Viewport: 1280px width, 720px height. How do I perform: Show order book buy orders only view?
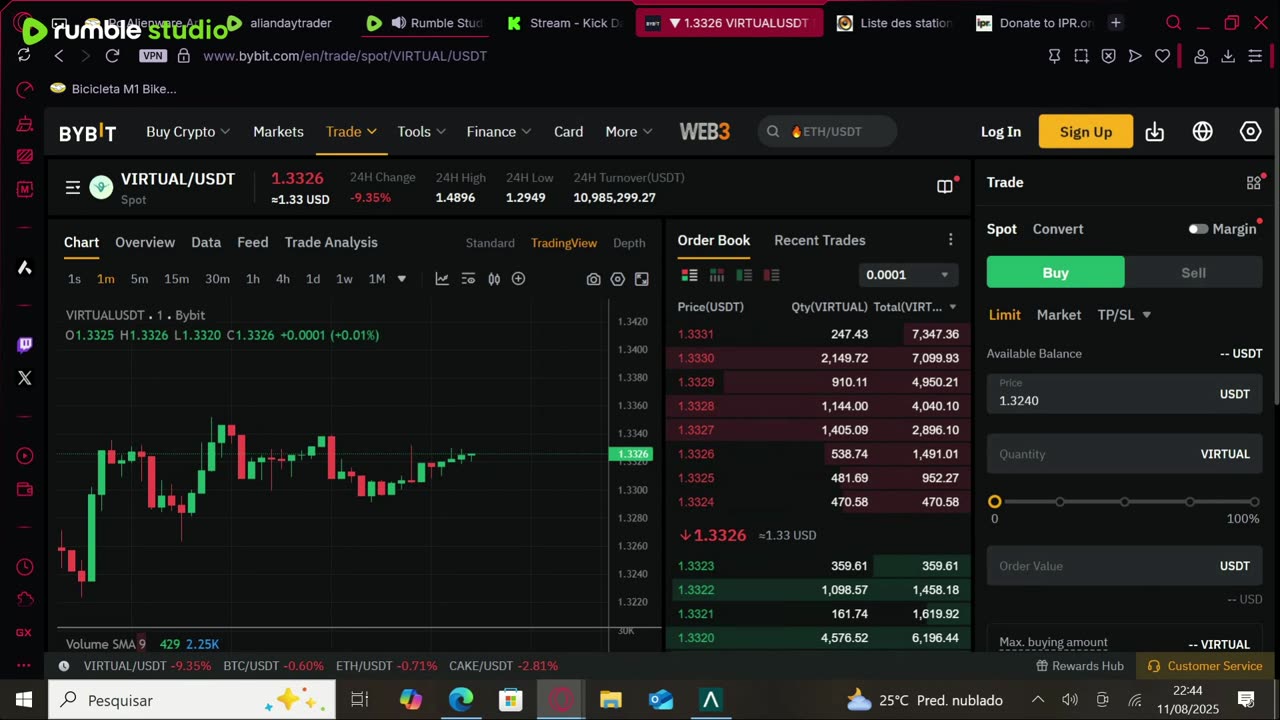tap(743, 275)
